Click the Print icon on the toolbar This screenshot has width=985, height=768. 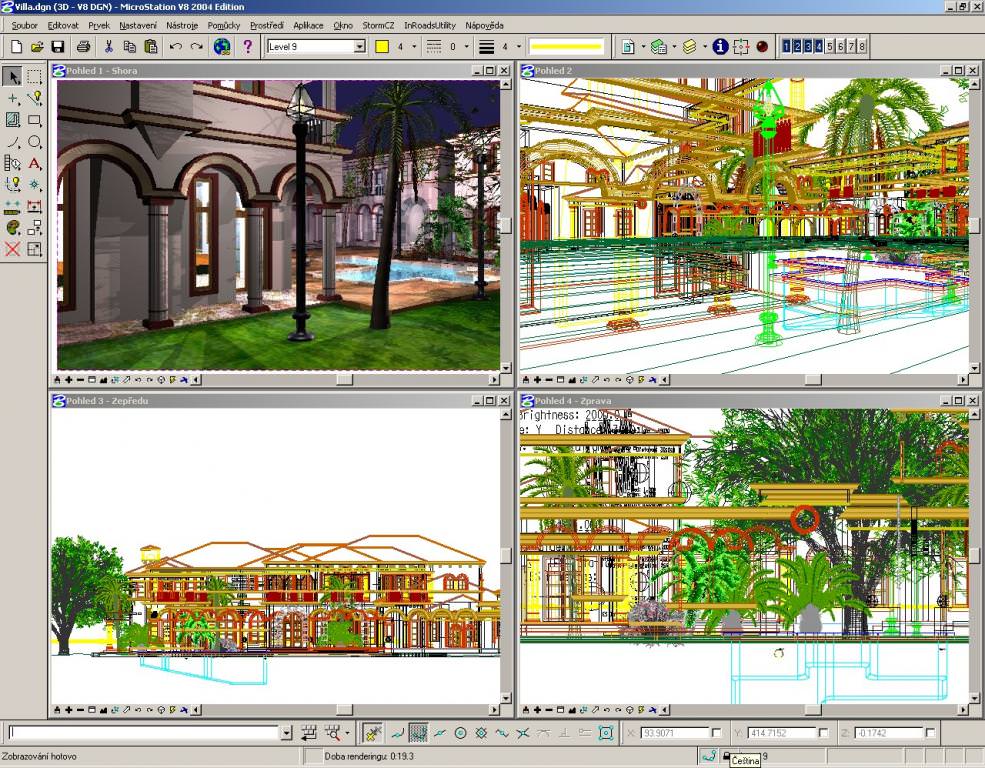point(82,46)
